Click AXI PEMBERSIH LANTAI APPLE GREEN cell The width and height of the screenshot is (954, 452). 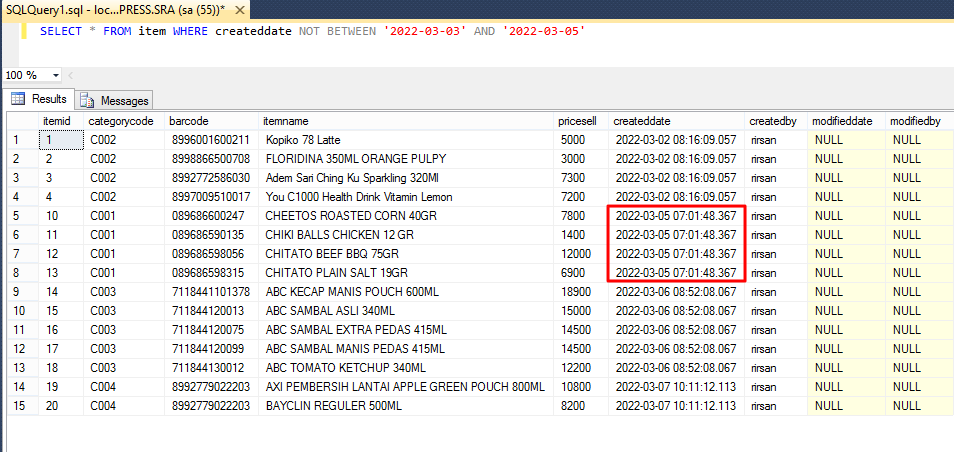(x=406, y=387)
